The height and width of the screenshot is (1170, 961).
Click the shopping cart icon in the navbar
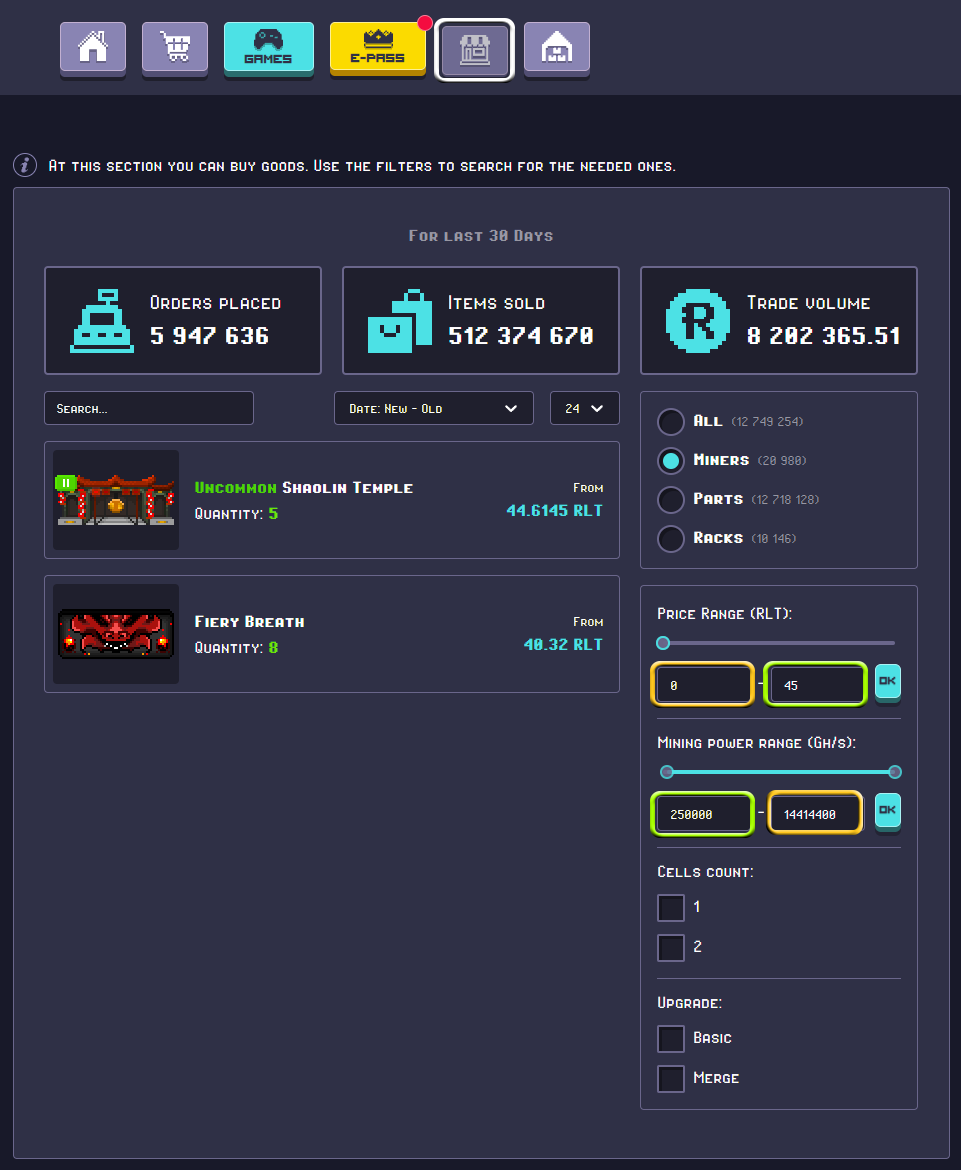(174, 48)
